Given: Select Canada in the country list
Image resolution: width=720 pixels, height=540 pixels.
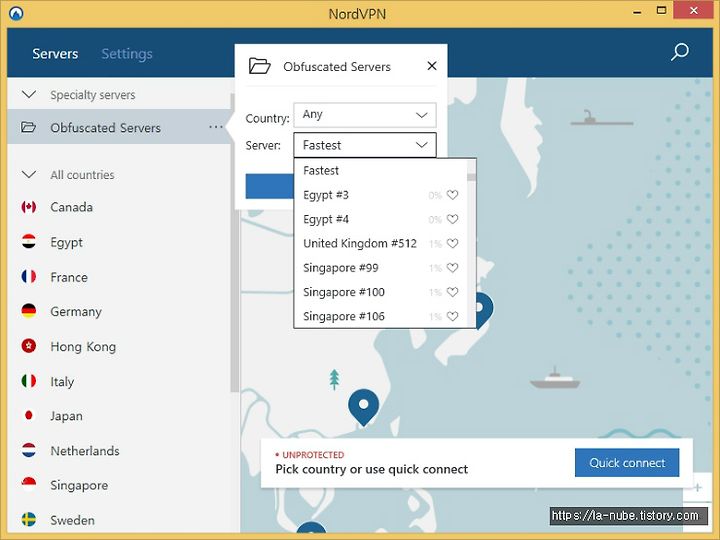Looking at the screenshot, I should click(119, 207).
